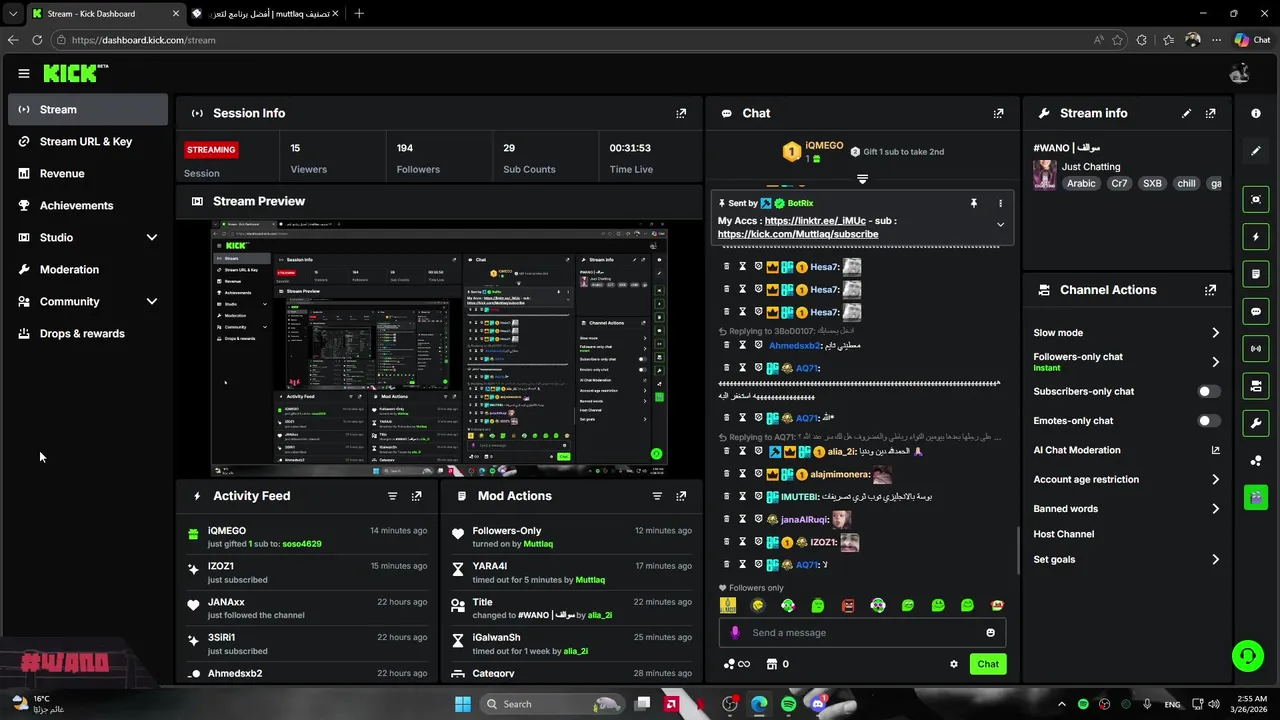This screenshot has width=1280, height=720.
Task: Open the hamburger menu beside the Kick logo
Action: [24, 73]
